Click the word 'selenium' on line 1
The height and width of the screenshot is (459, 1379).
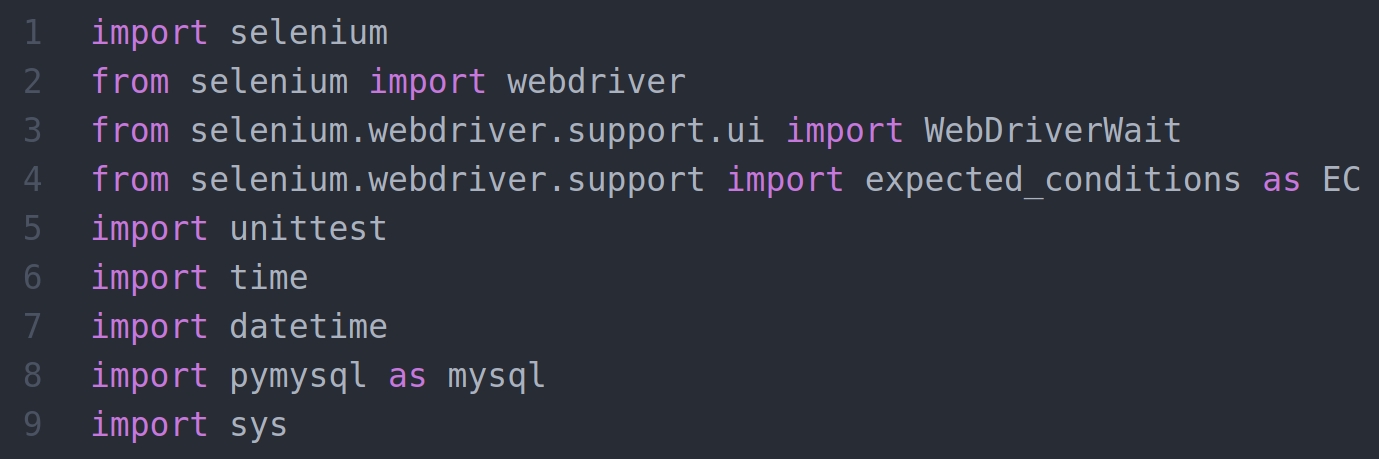(308, 33)
